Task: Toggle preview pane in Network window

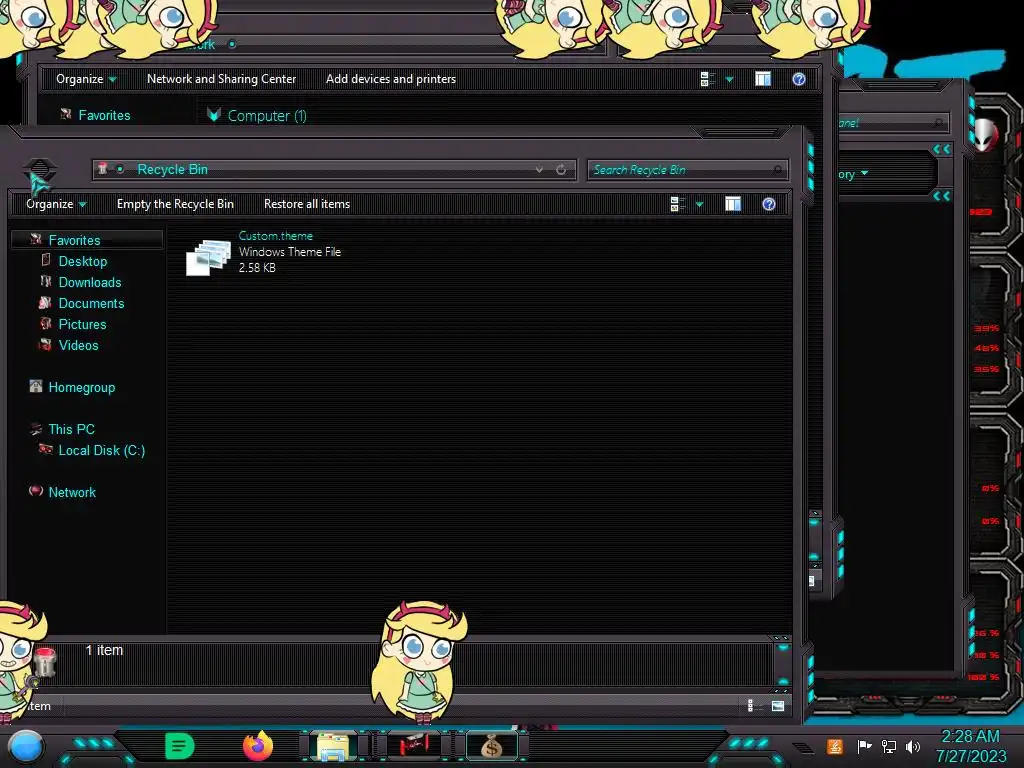Action: pyautogui.click(x=763, y=79)
